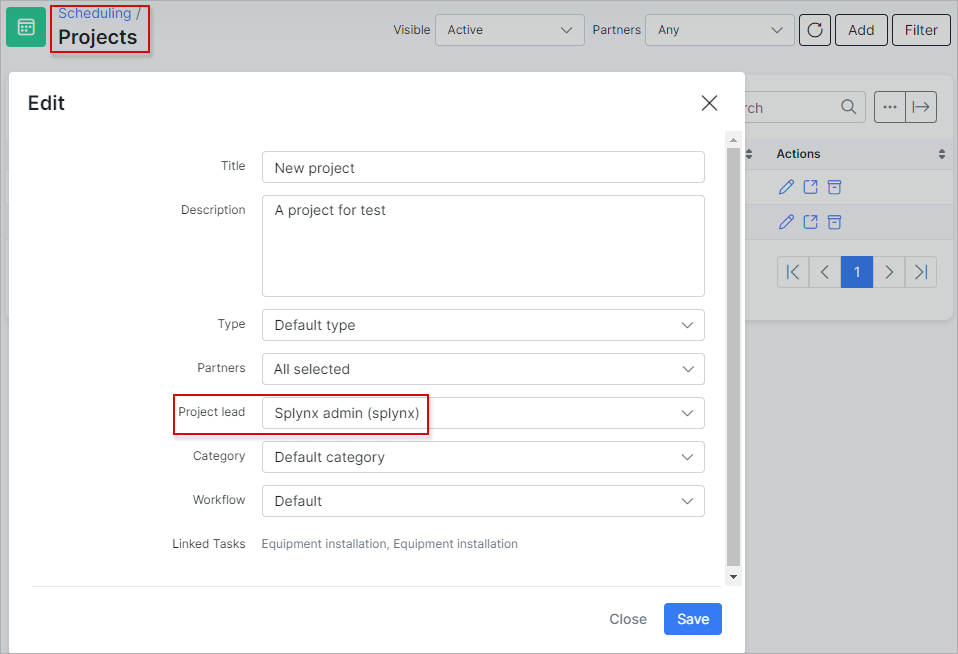The height and width of the screenshot is (654, 958).
Task: Click into the Title input field
Action: (x=483, y=167)
